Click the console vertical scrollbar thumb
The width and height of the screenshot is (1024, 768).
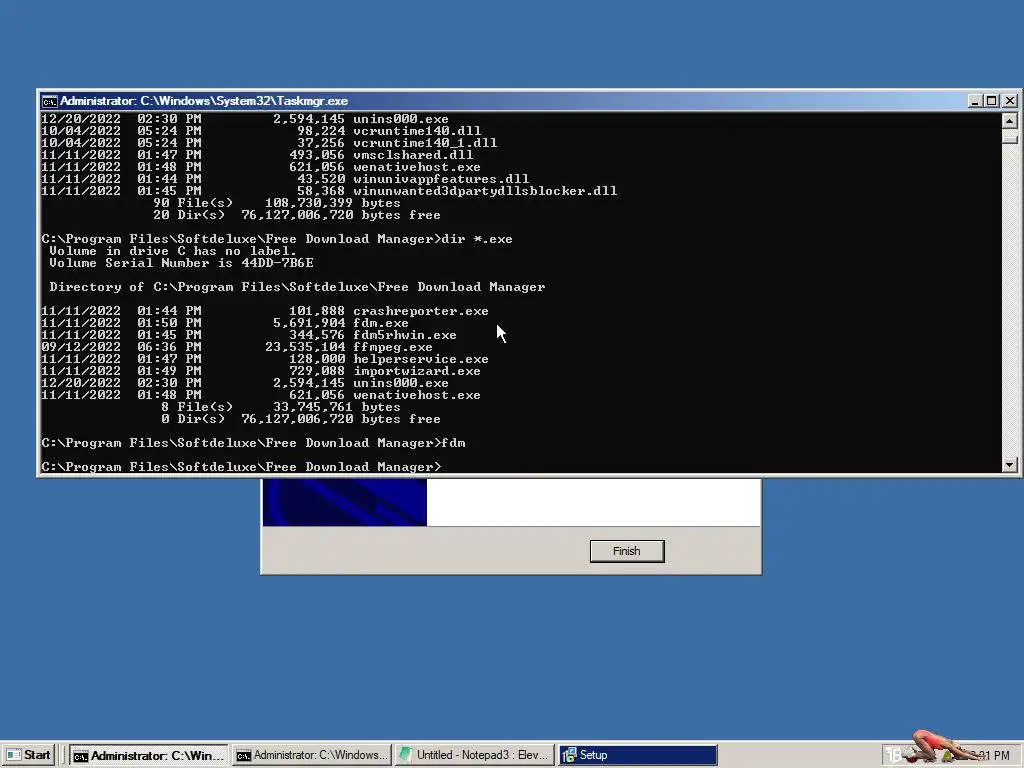pyautogui.click(x=1009, y=138)
